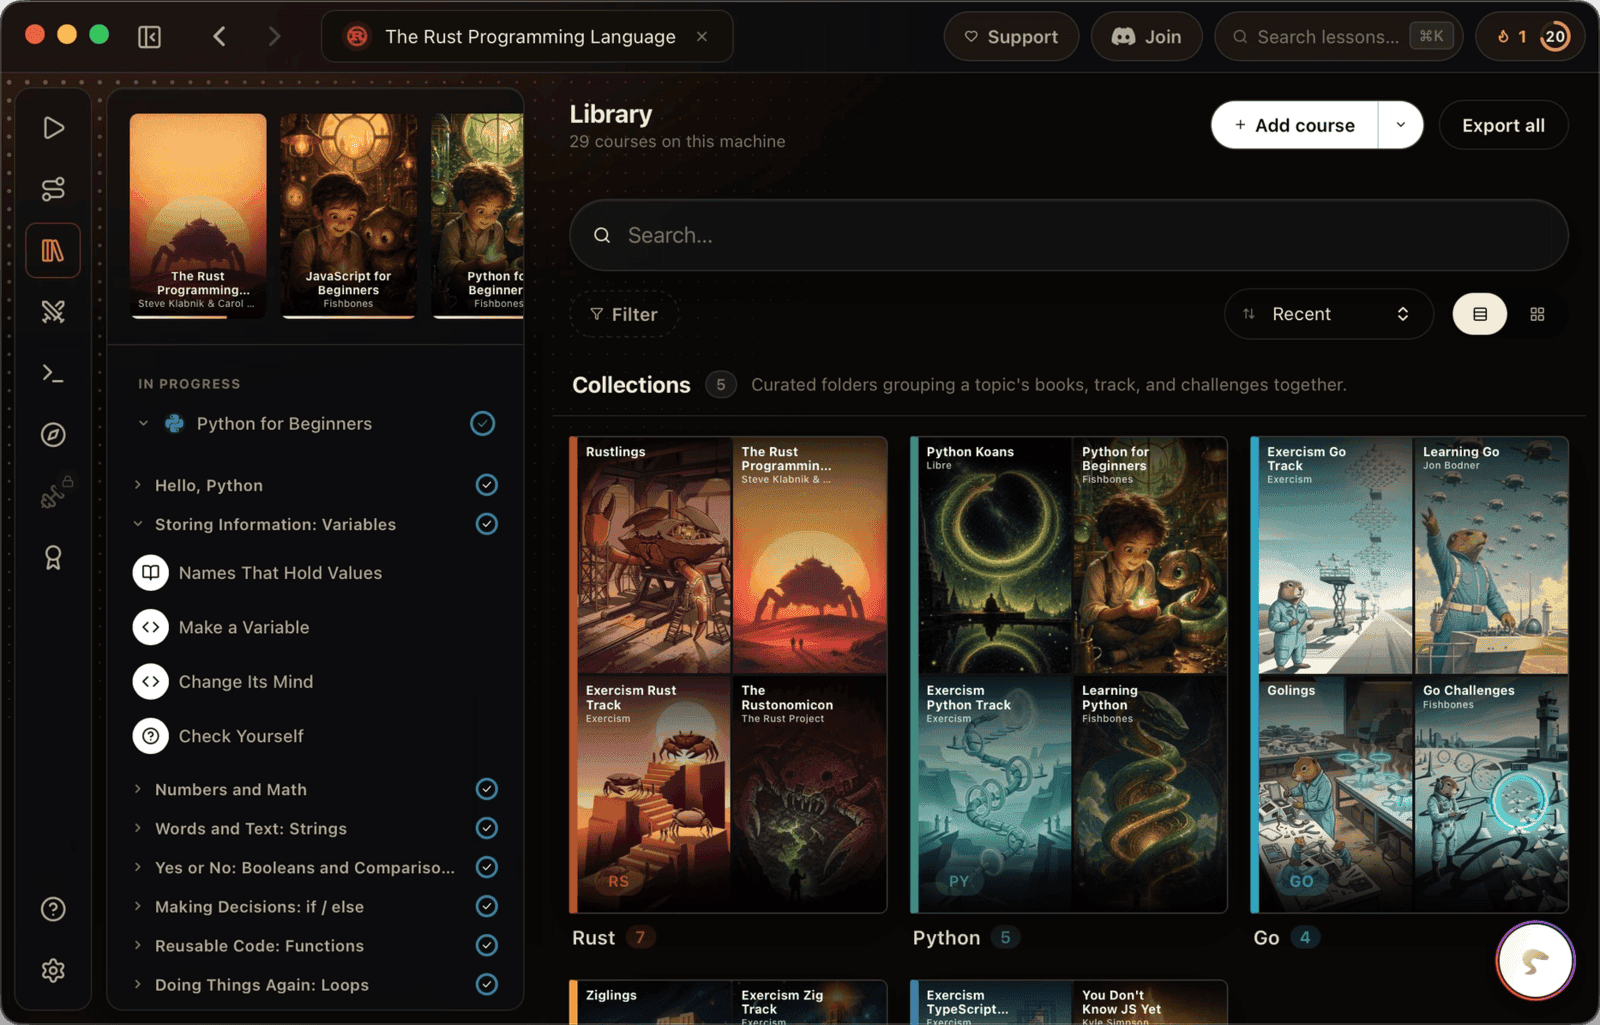Viewport: 1600px width, 1025px height.
Task: Expand Words and Text: Strings chapter
Action: [x=138, y=828]
